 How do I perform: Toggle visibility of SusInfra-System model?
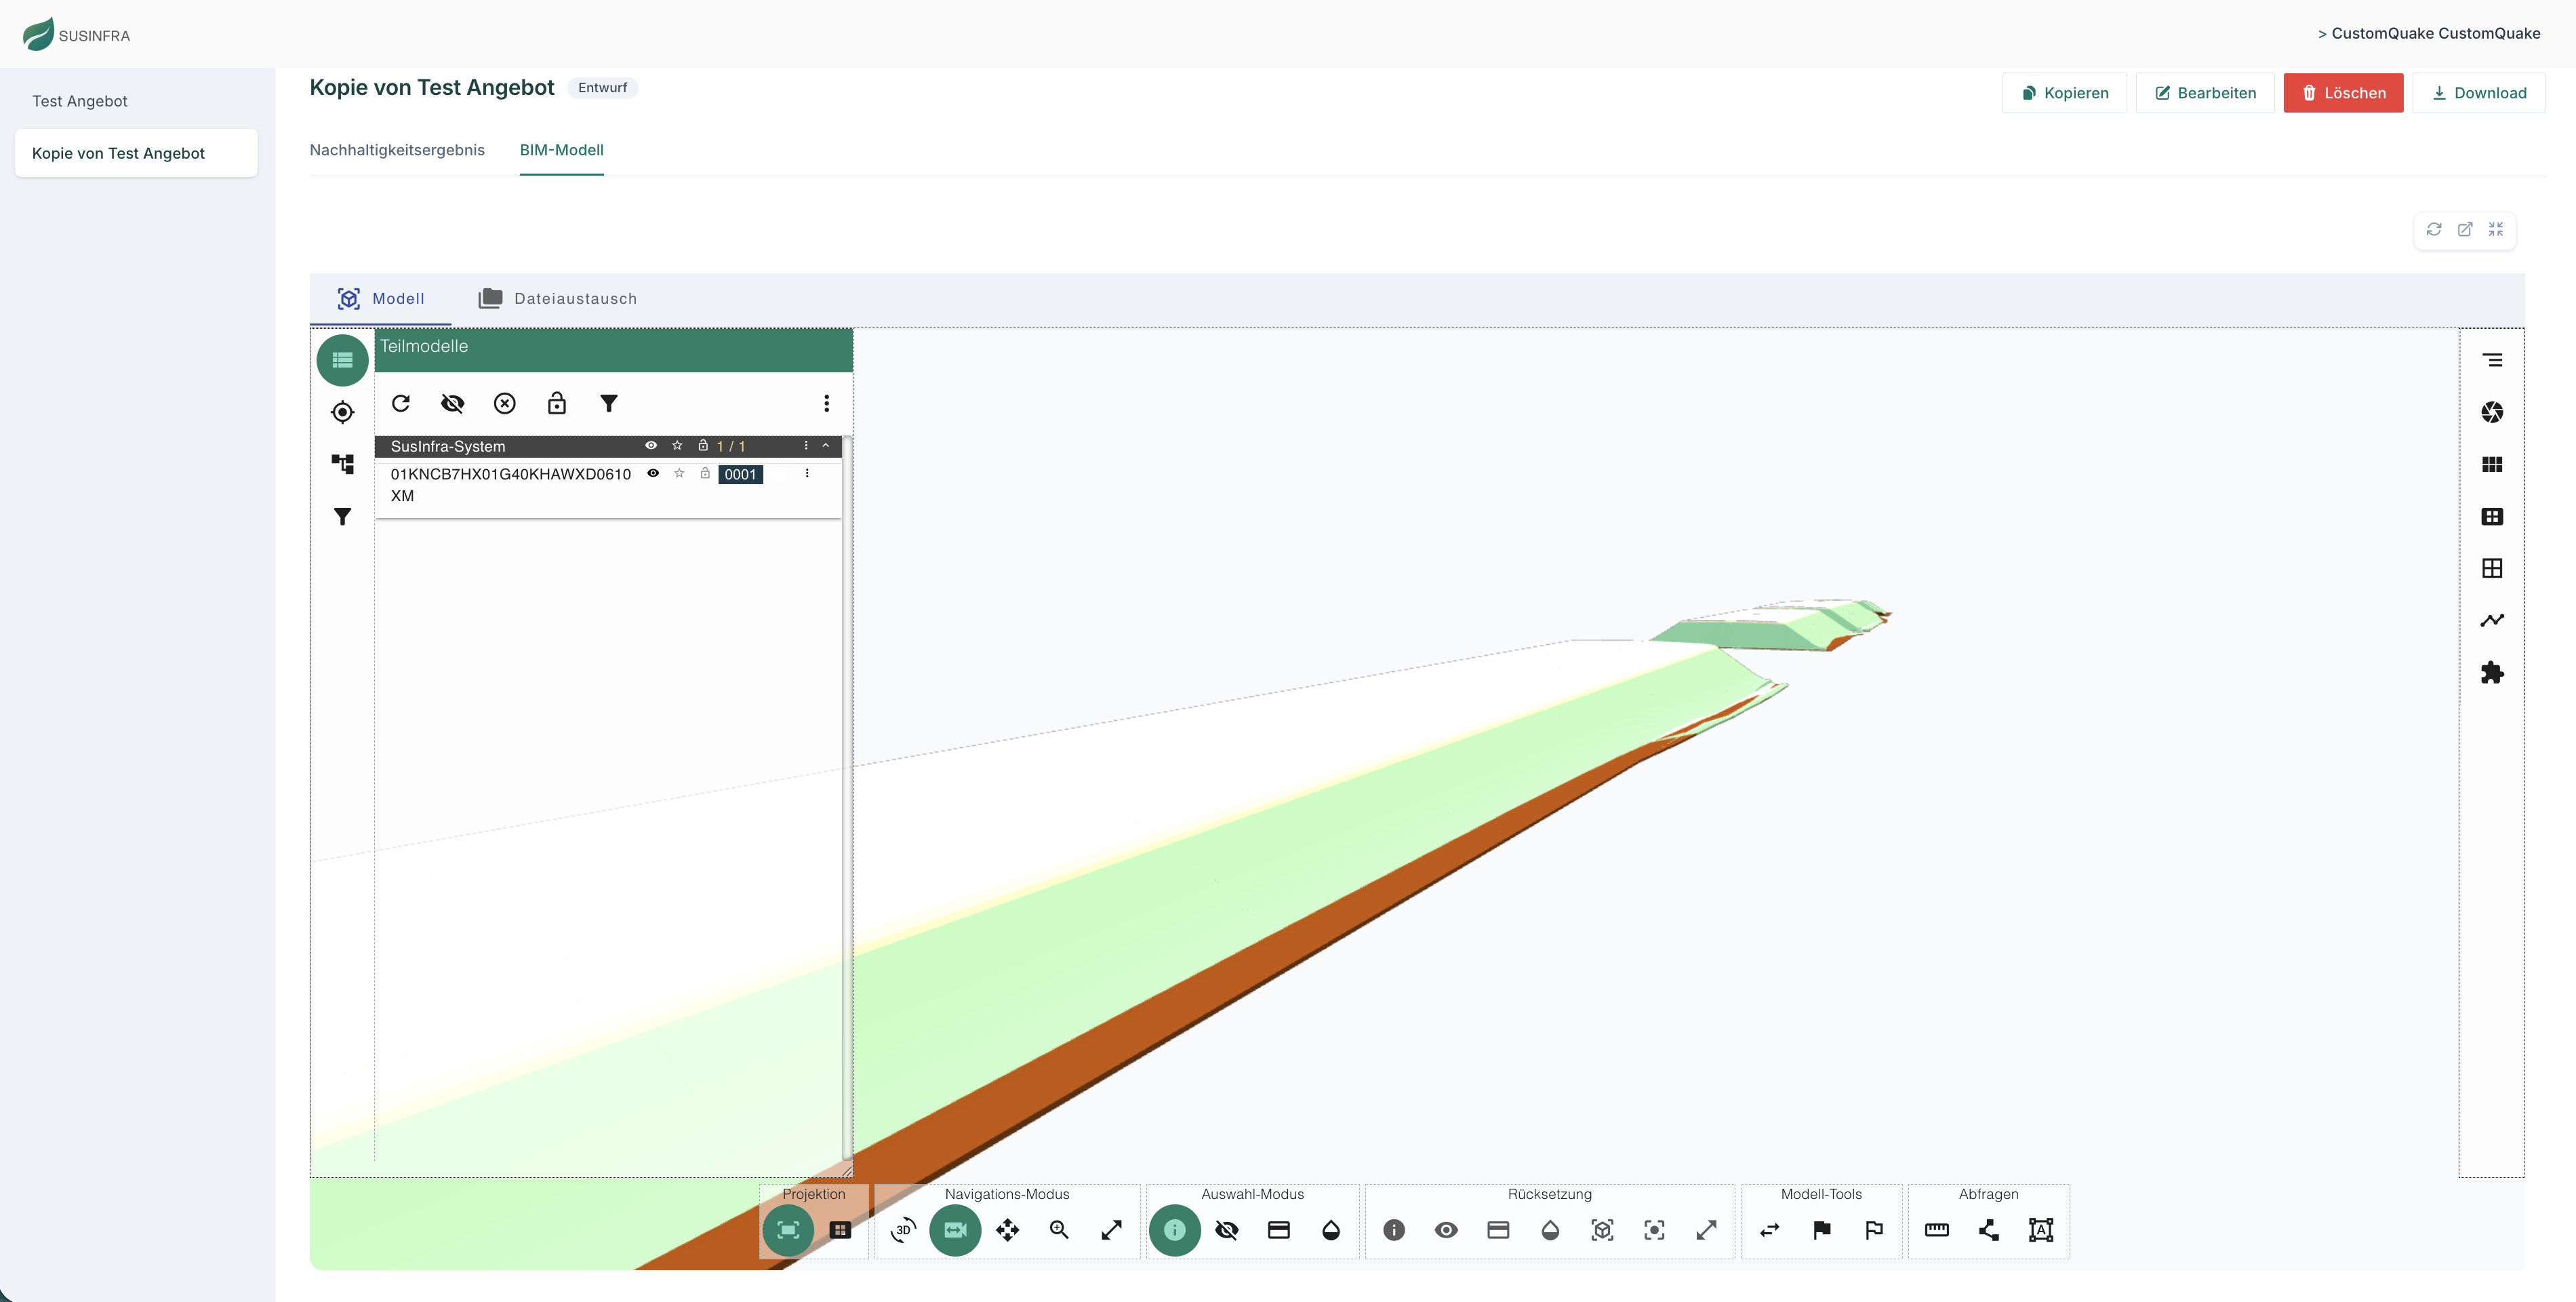click(652, 446)
